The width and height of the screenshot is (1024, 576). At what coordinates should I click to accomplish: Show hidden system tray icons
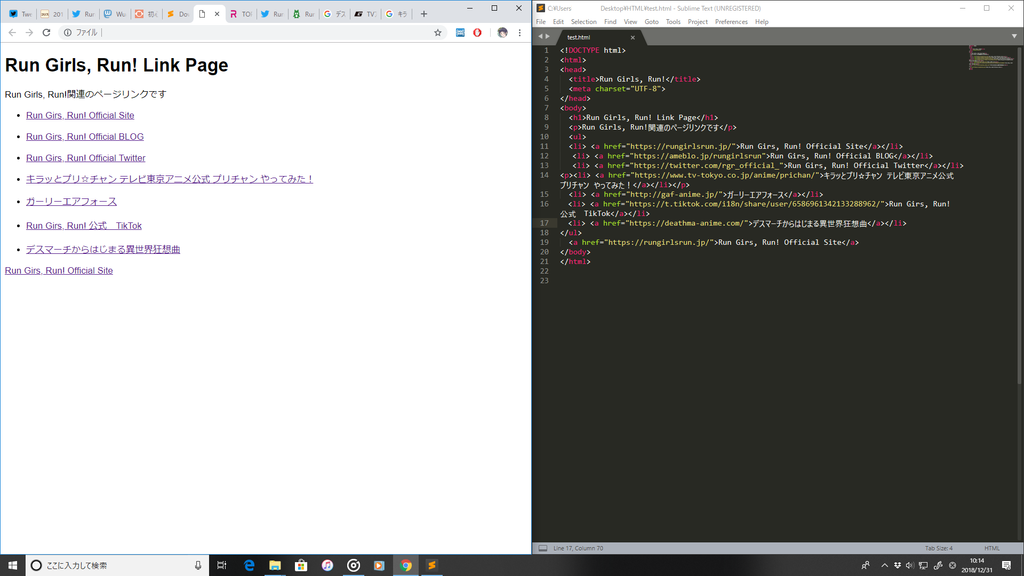click(x=884, y=566)
